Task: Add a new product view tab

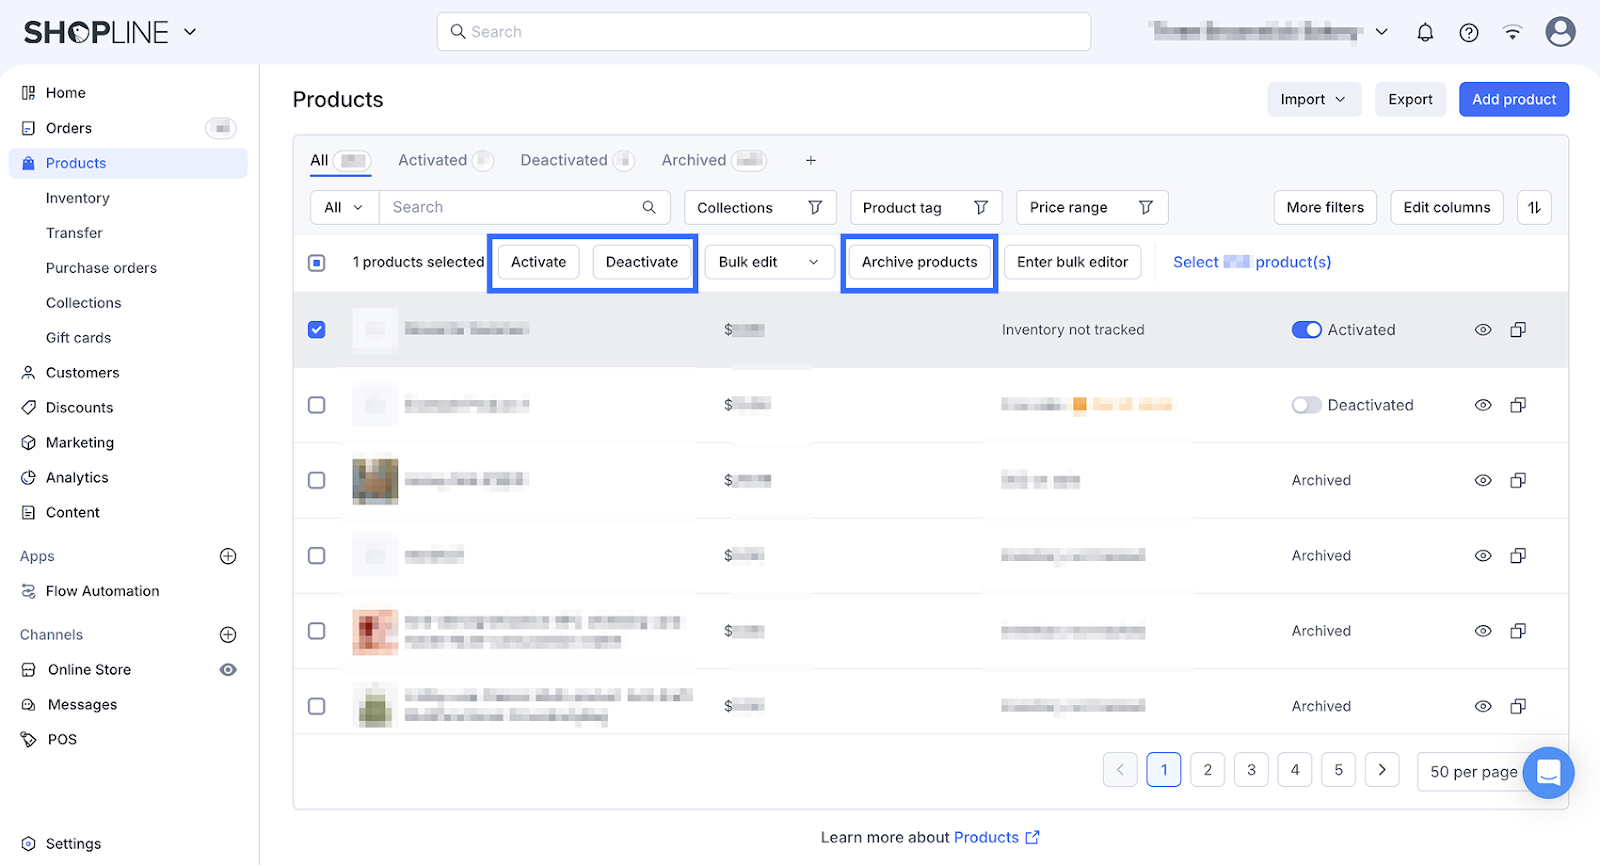Action: point(811,160)
